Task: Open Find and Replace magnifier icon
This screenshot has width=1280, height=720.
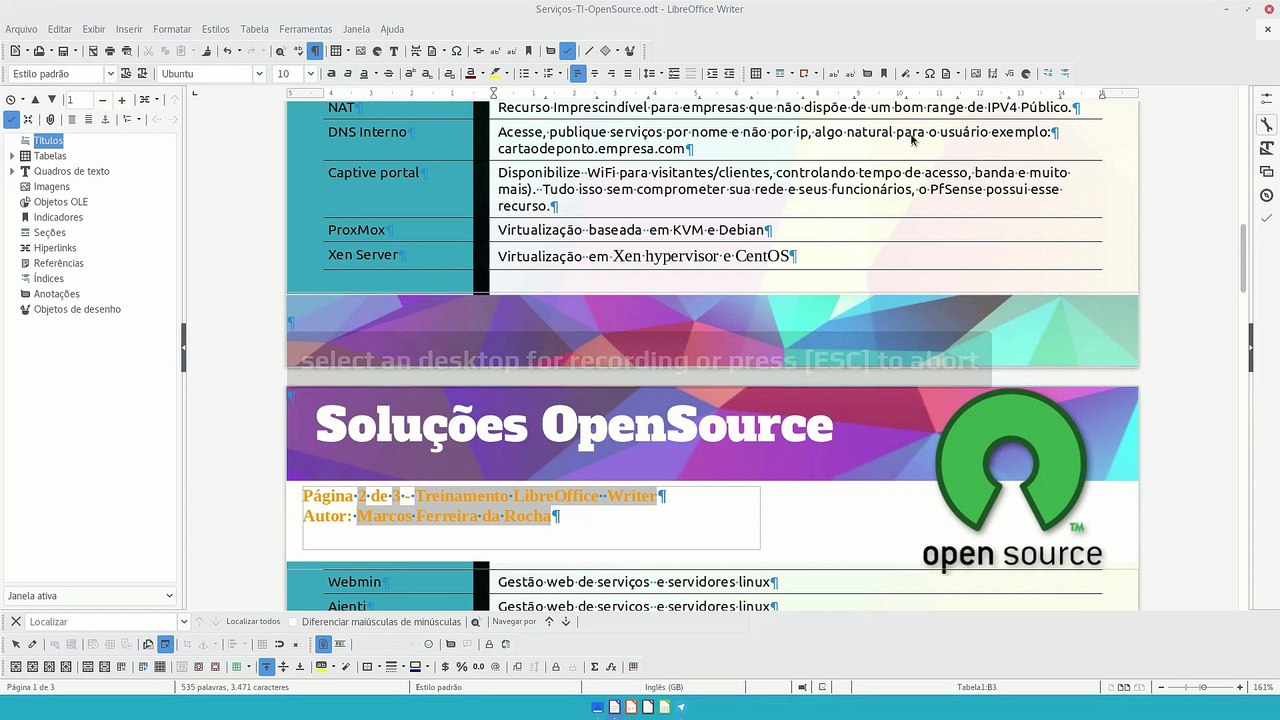Action: click(x=280, y=51)
